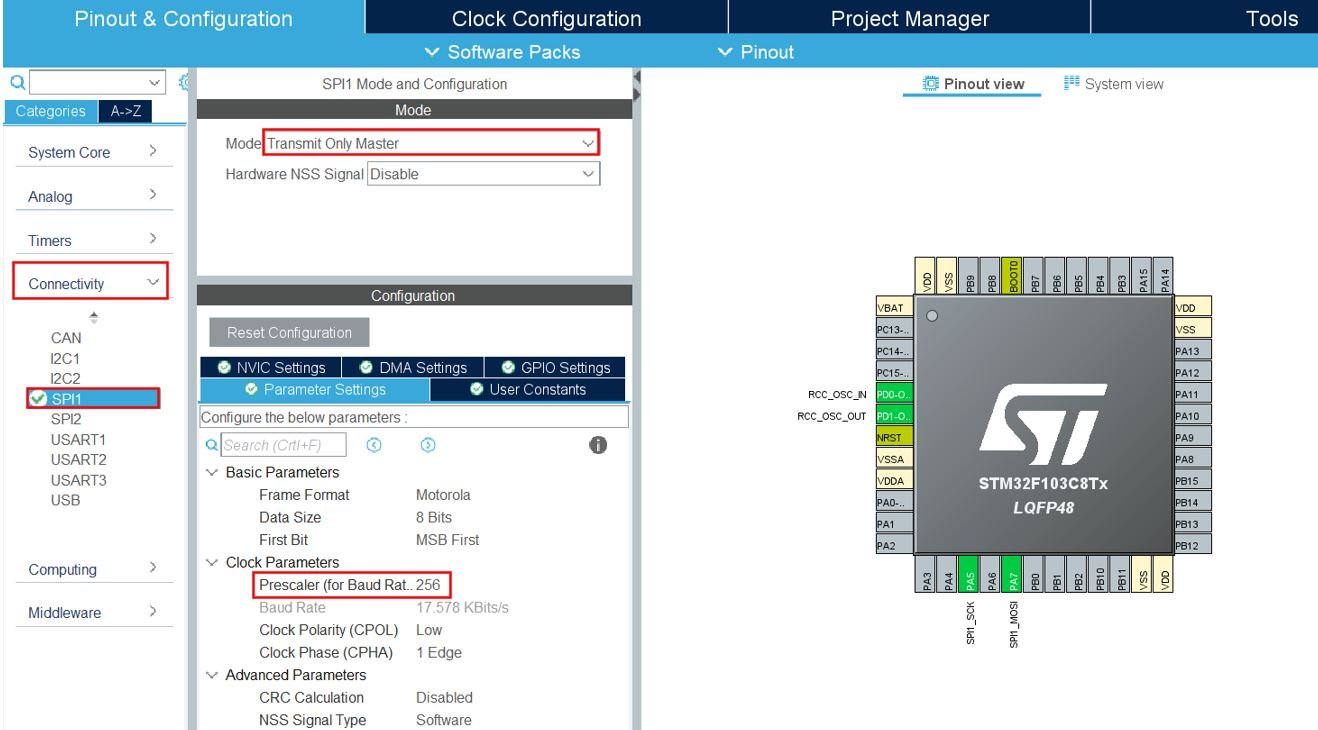Open the NVIC Settings tab

pyautogui.click(x=271, y=367)
